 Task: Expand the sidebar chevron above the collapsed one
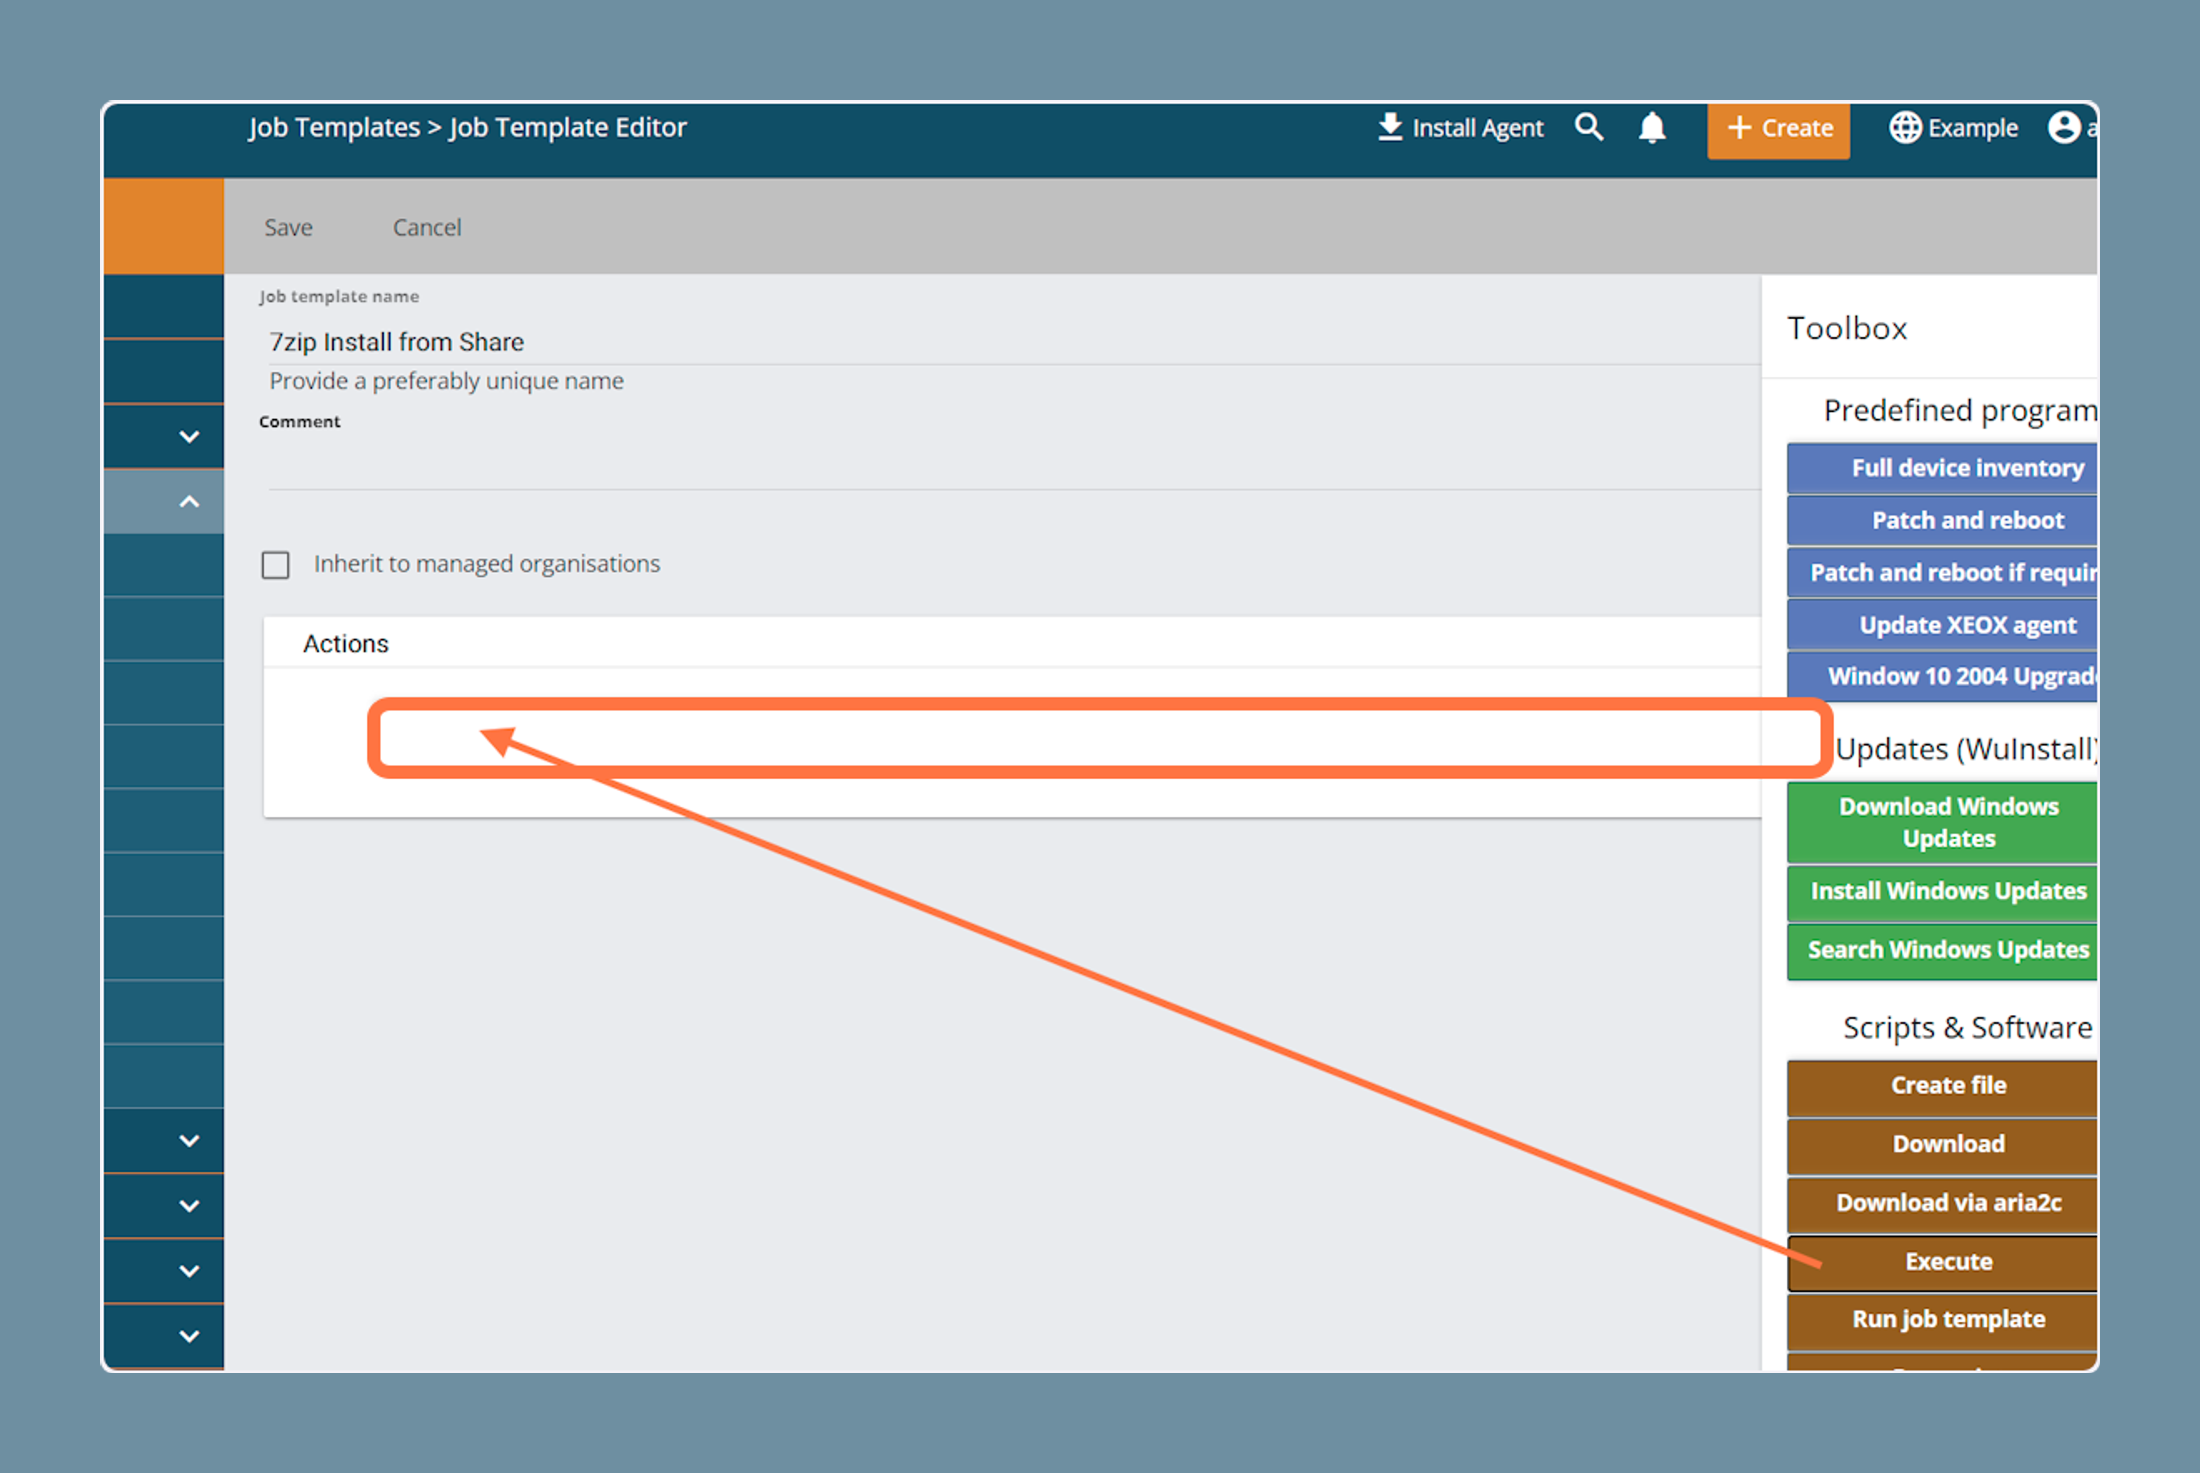click(x=189, y=437)
